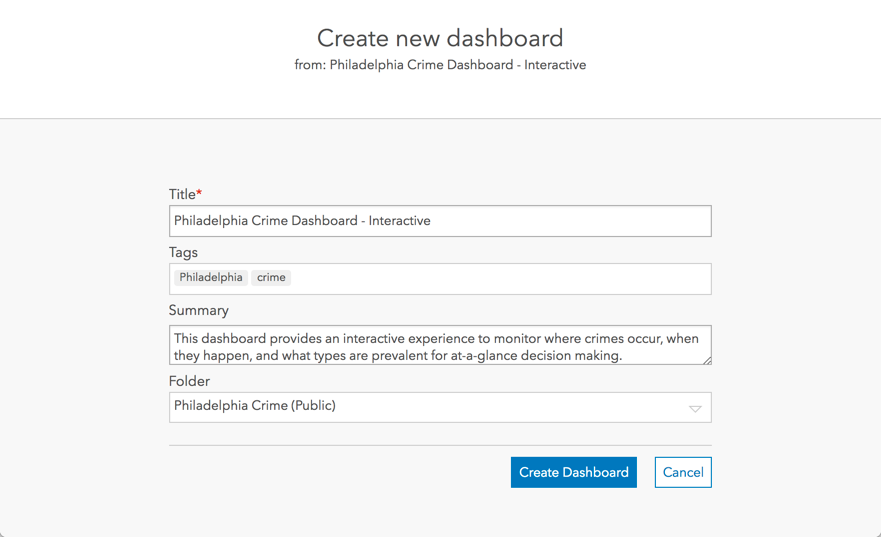Click the Folder field label

(x=189, y=381)
